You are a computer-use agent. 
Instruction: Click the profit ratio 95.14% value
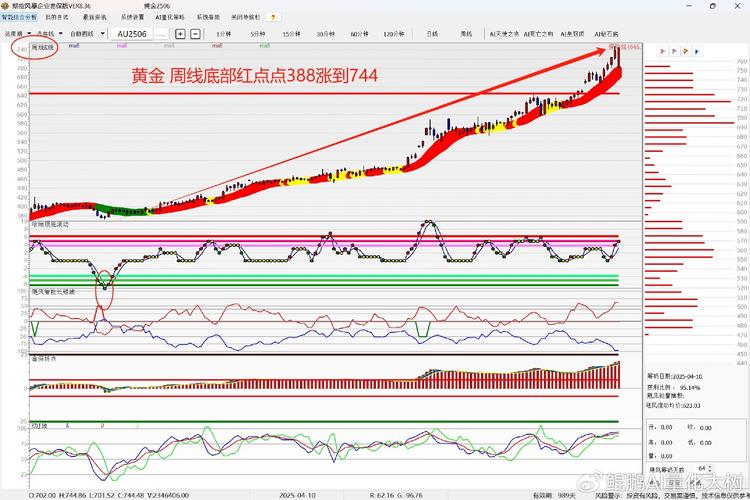pos(690,387)
